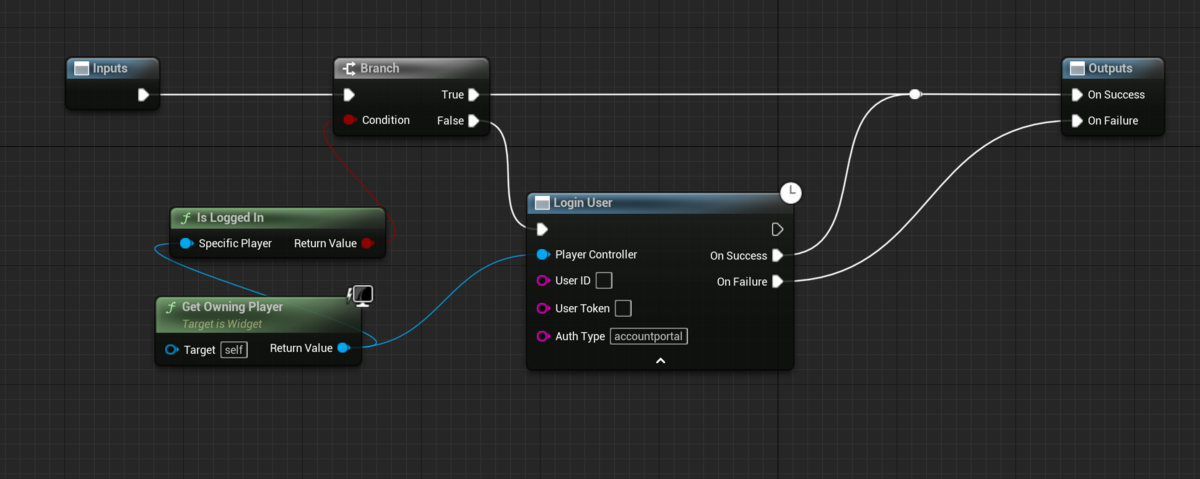Click the Login User hollow execution output pin
This screenshot has width=1200, height=479.
click(x=777, y=229)
